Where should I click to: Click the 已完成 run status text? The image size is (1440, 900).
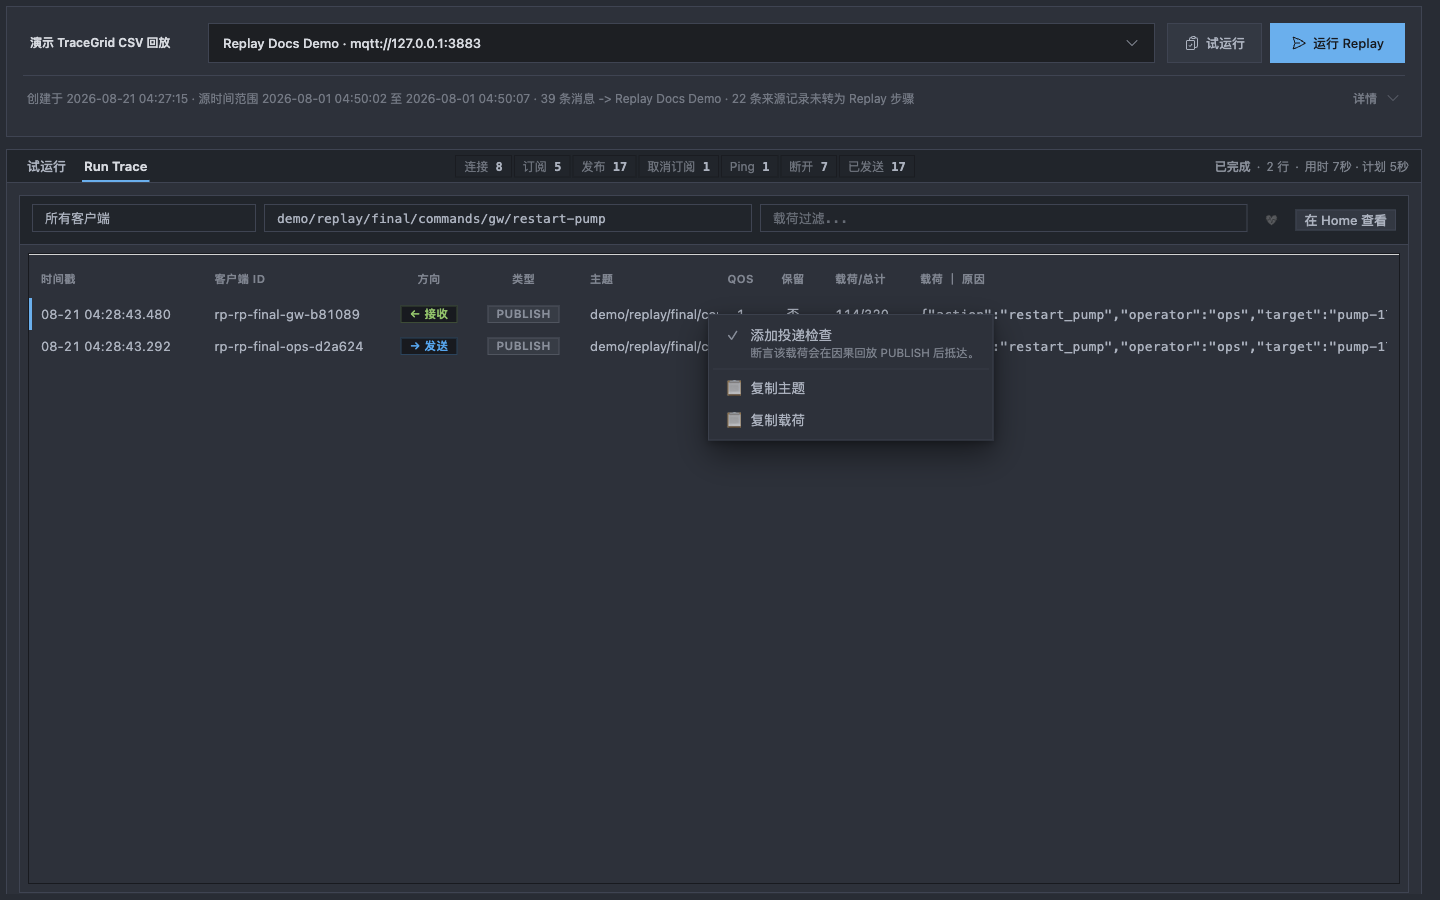click(1232, 167)
